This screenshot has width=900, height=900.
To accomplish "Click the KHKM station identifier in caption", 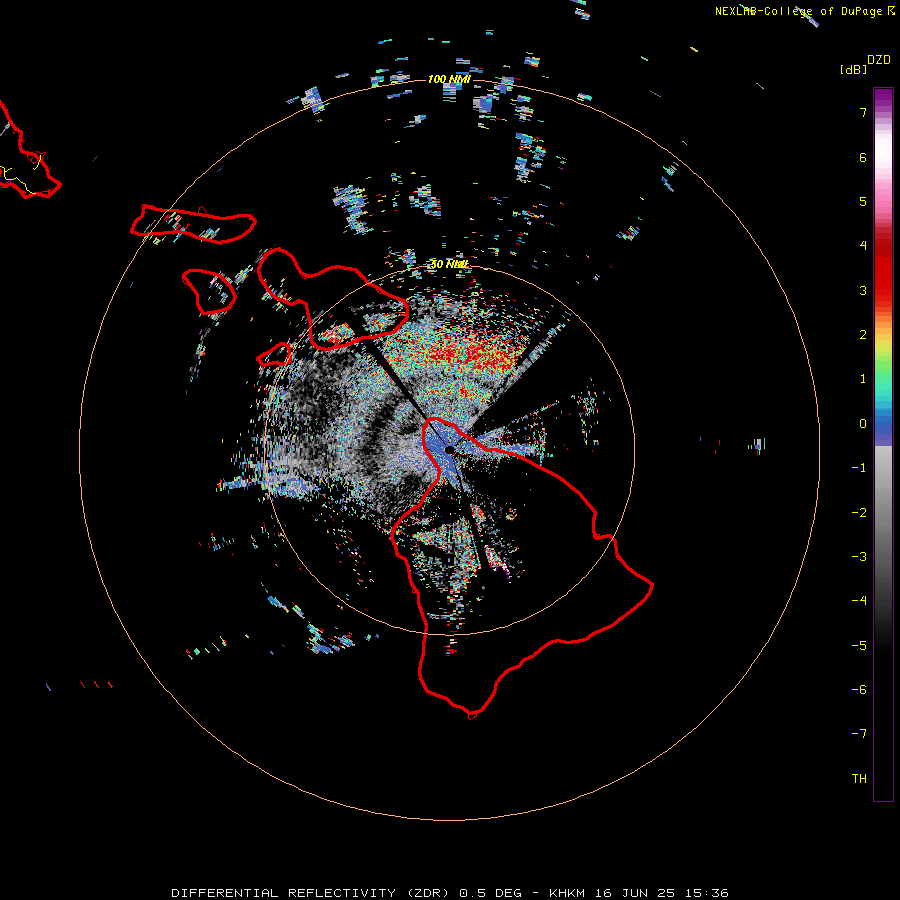I will point(567,893).
